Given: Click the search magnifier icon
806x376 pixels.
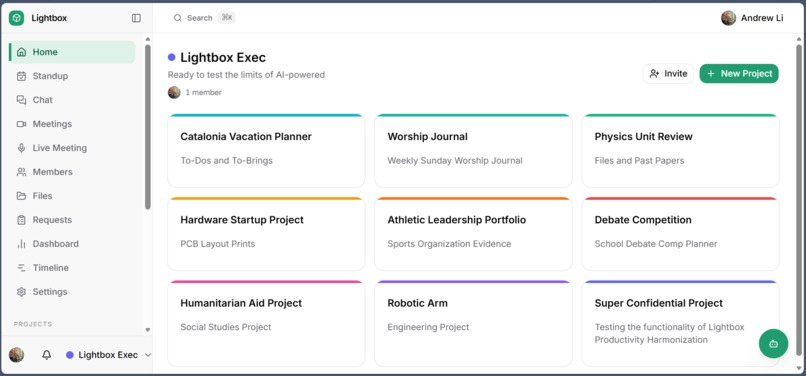Looking at the screenshot, I should click(177, 18).
